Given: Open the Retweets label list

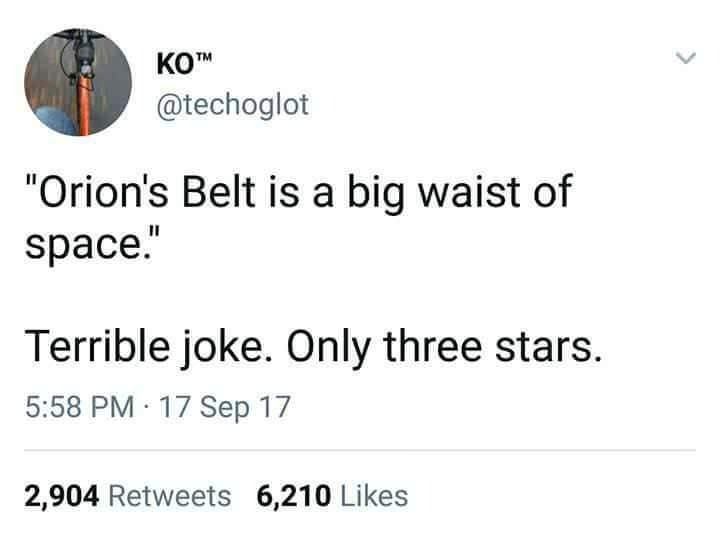Looking at the screenshot, I should (x=170, y=497).
